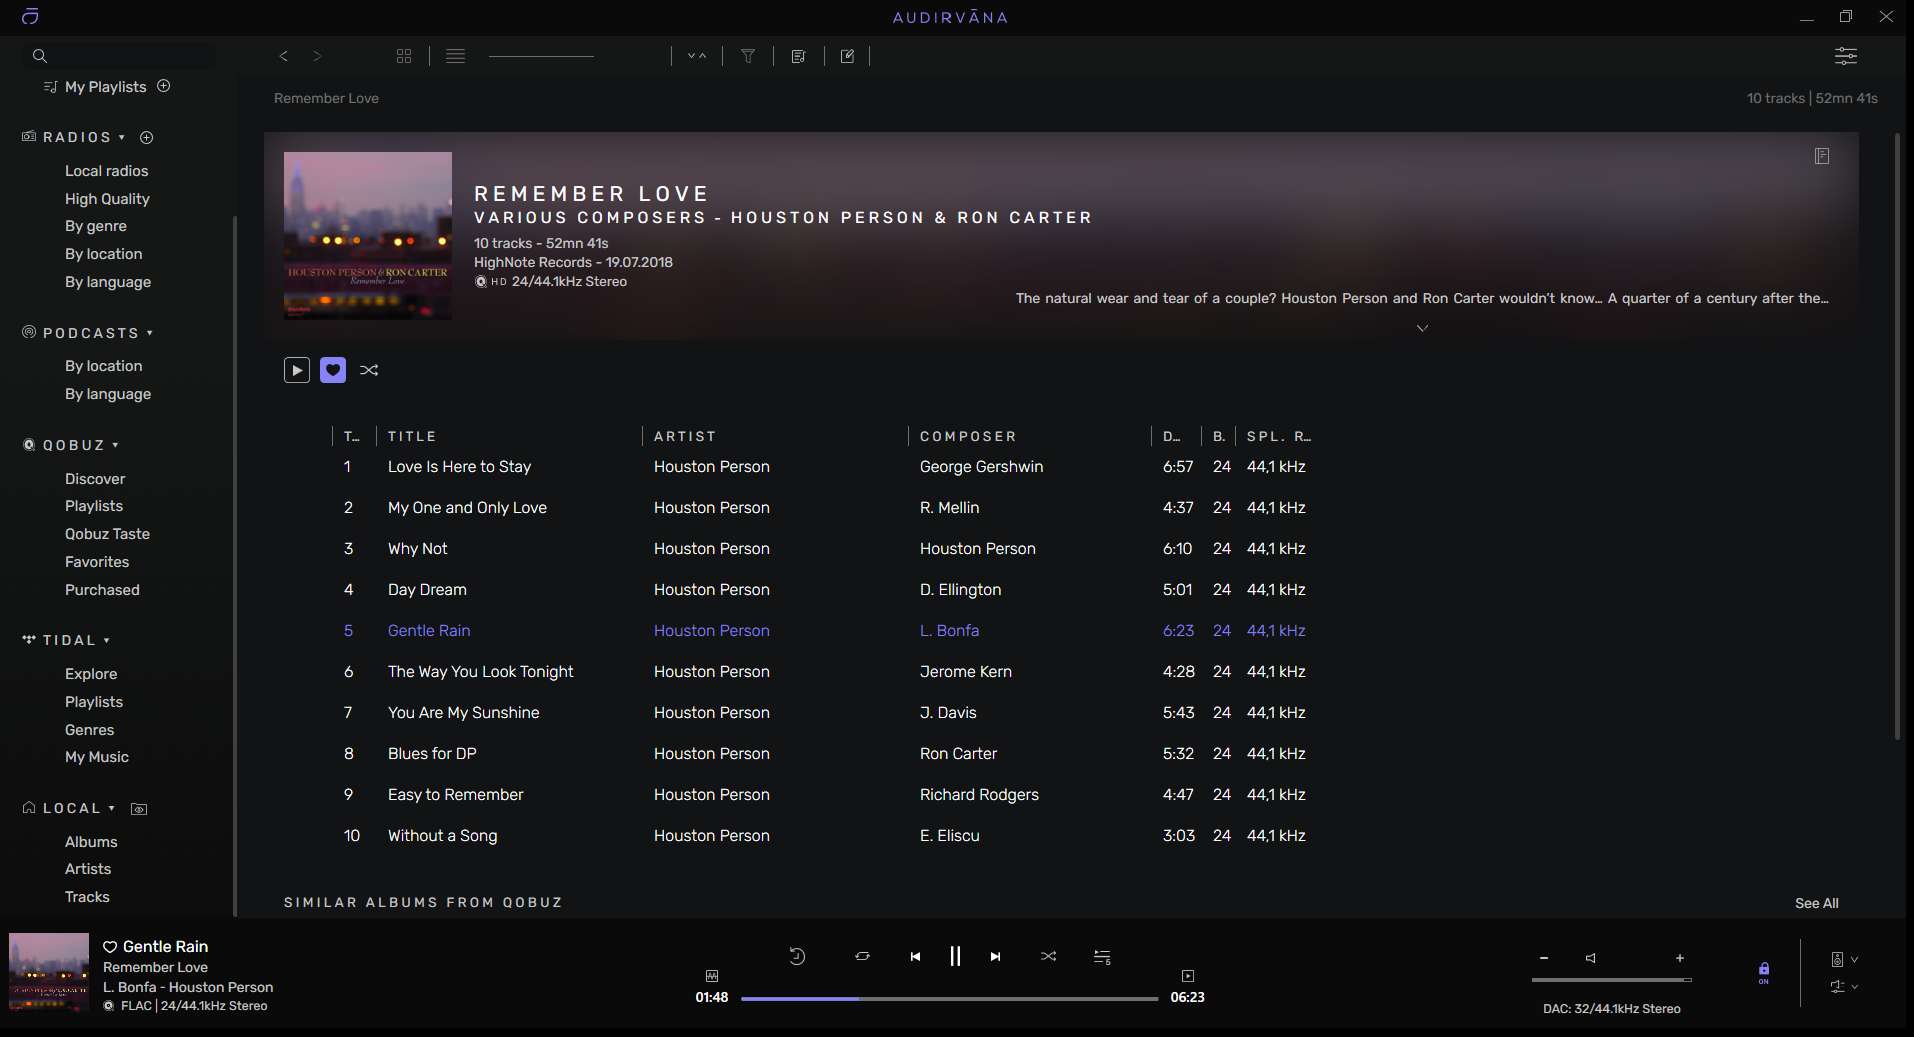Open Qobuz Favorites
The width and height of the screenshot is (1914, 1037).
coord(97,562)
